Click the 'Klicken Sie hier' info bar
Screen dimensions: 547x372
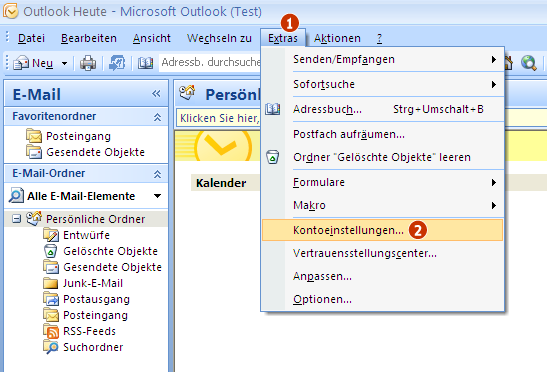(219, 118)
